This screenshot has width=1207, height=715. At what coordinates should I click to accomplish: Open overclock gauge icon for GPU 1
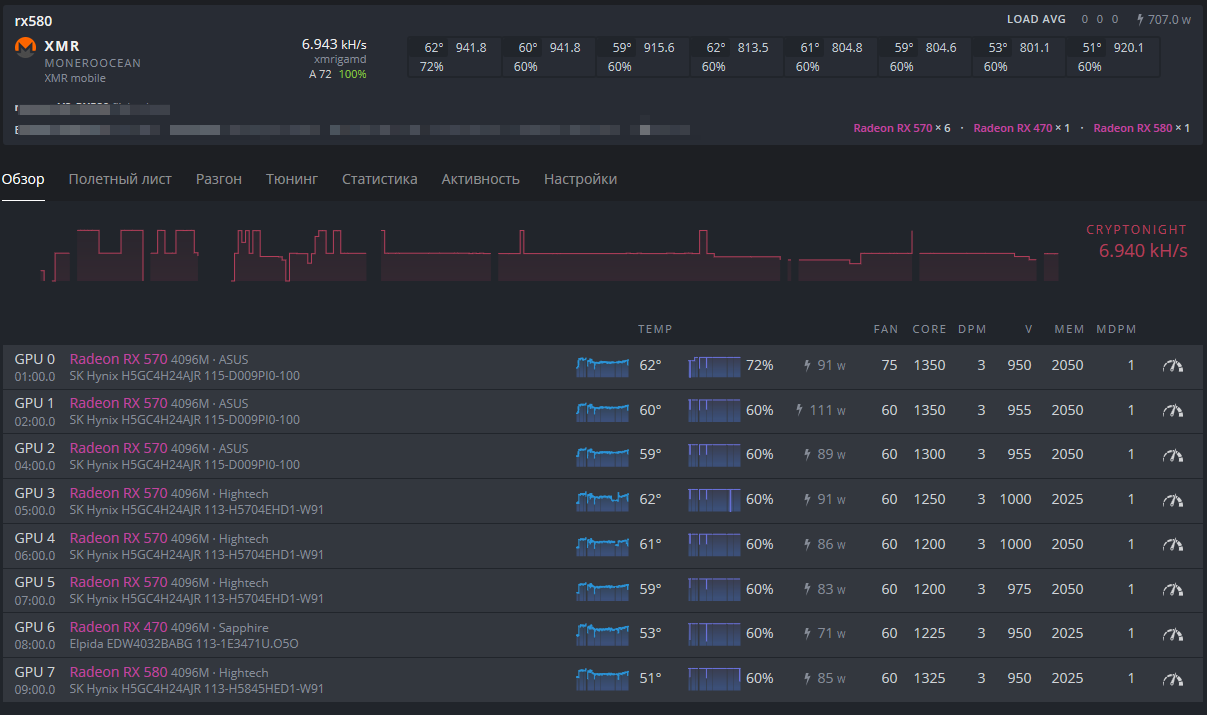(x=1172, y=410)
